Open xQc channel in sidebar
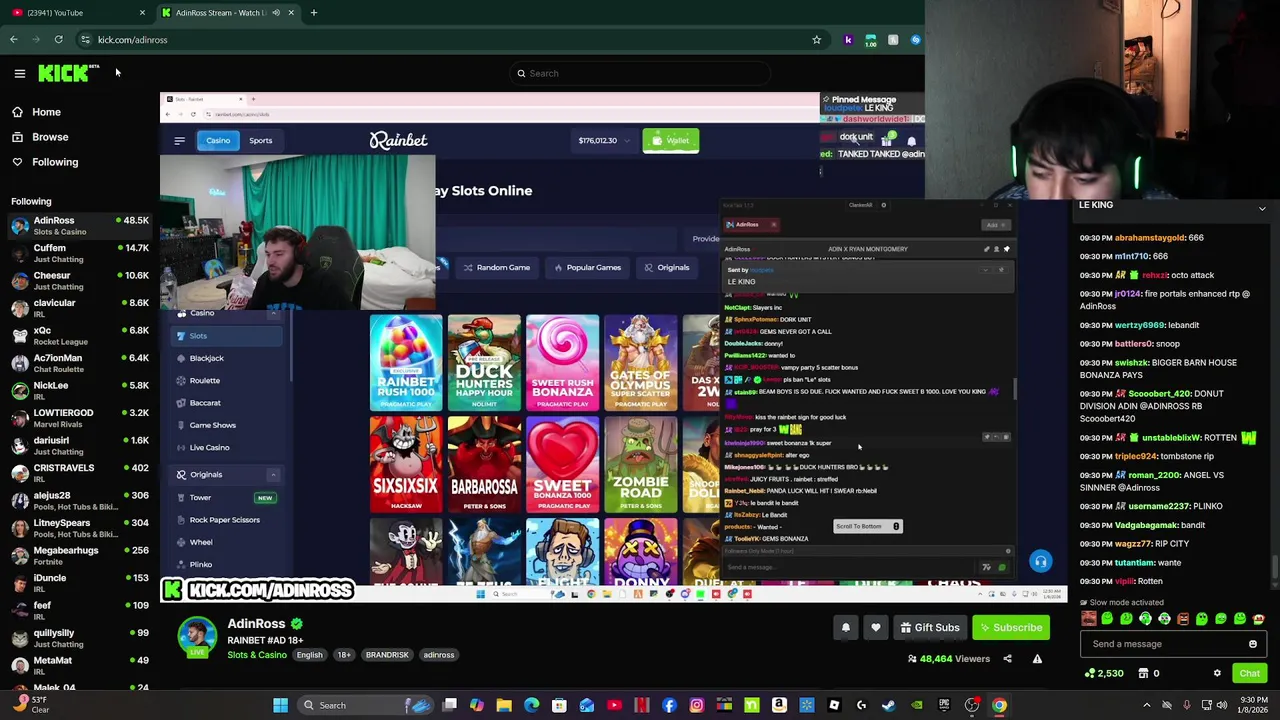Screen dimensions: 1280x720 click(x=78, y=336)
